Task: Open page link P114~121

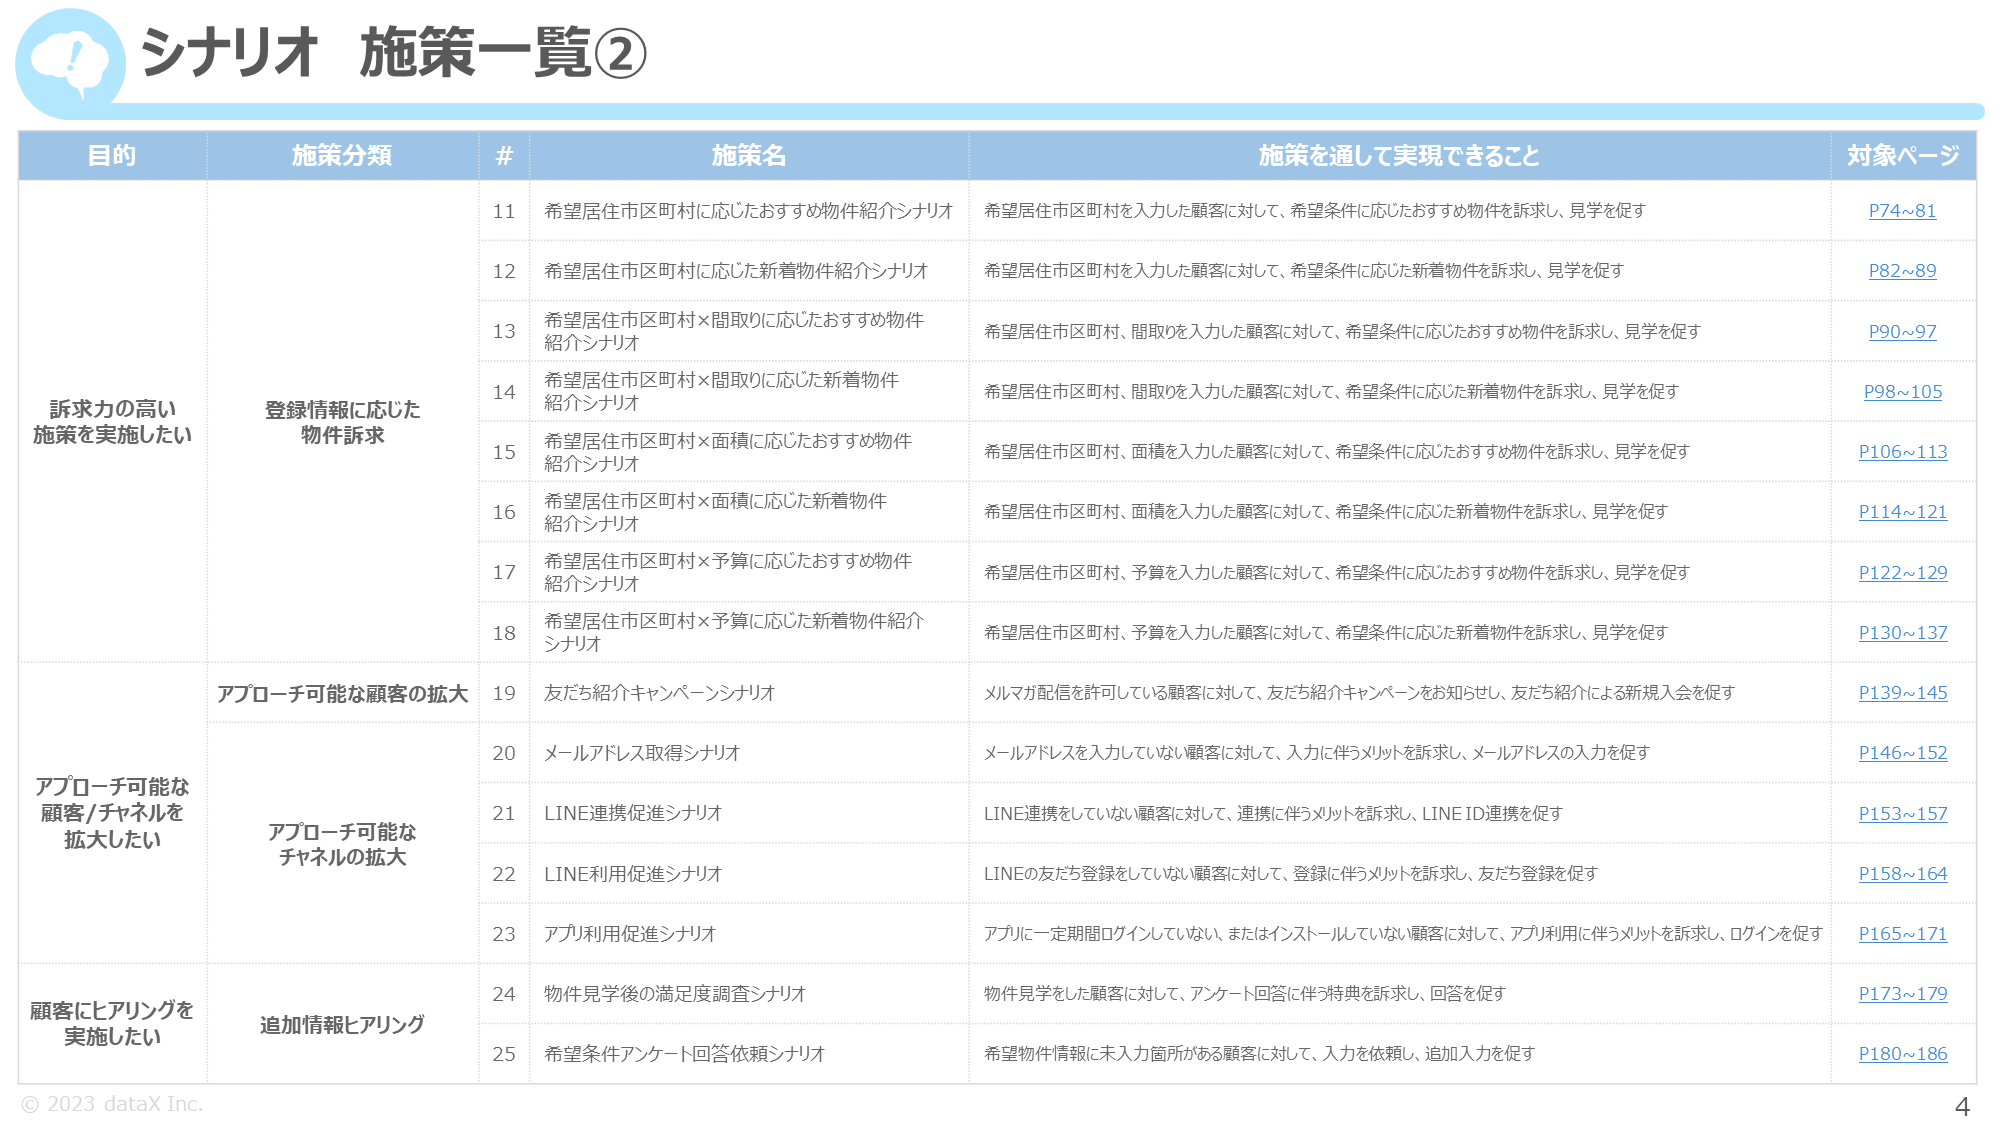Action: (x=1902, y=512)
